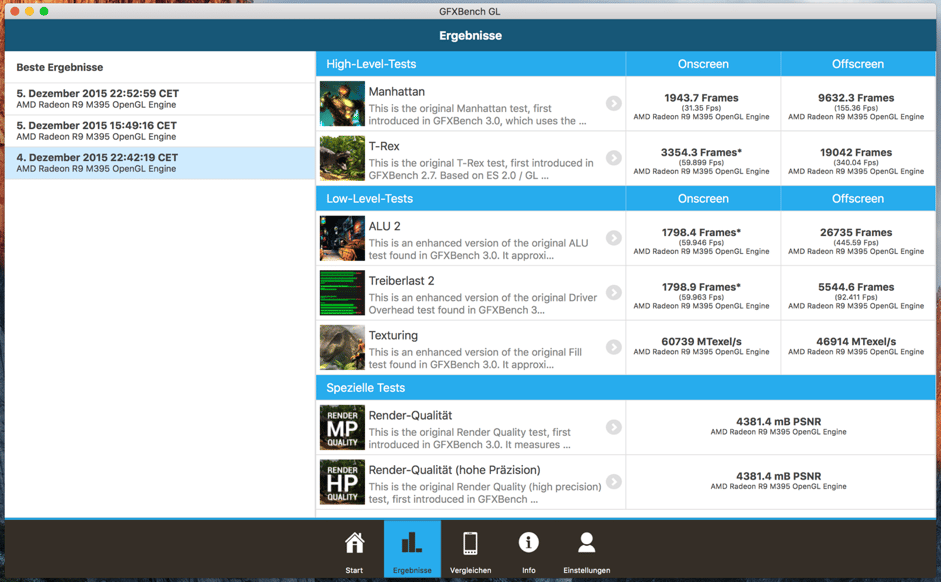Click the ALU 2 test thumbnail
Image resolution: width=941 pixels, height=582 pixels.
click(x=342, y=238)
